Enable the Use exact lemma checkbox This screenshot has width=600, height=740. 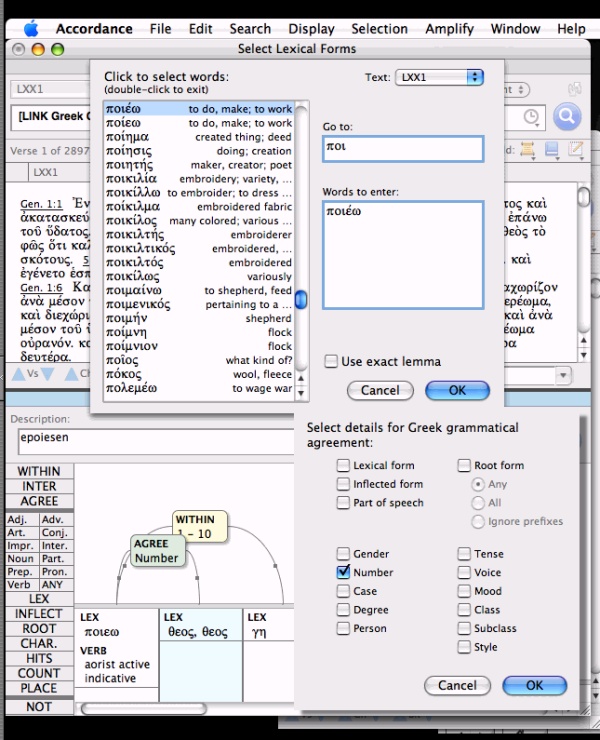tap(331, 362)
